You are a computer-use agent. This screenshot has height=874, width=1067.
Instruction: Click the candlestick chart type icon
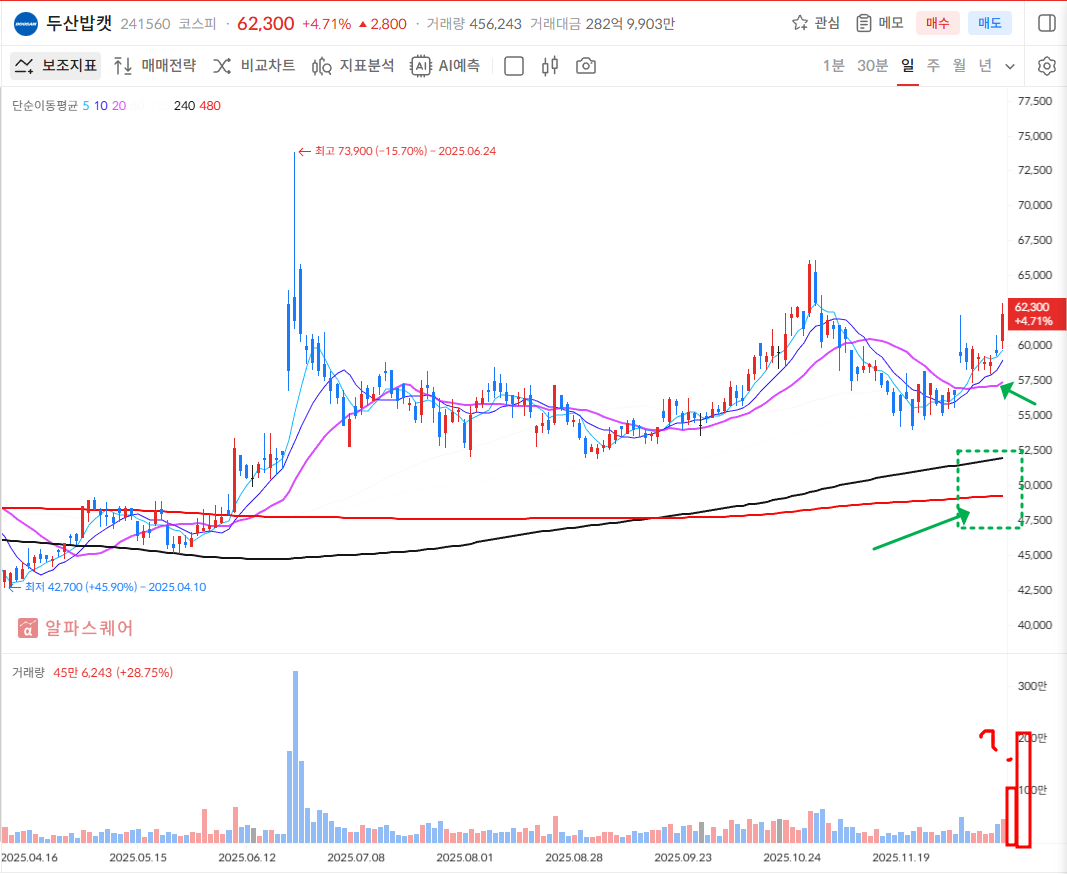click(549, 66)
